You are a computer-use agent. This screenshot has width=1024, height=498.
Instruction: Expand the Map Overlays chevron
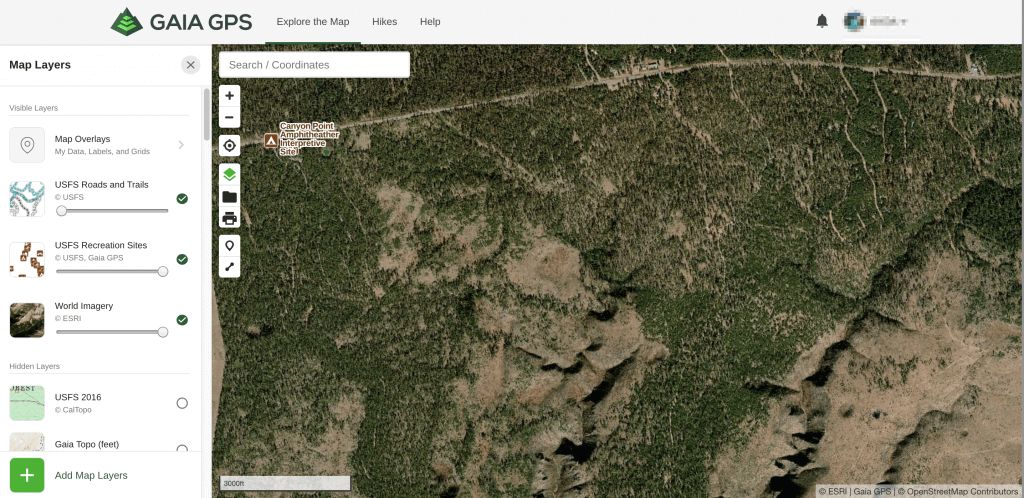click(181, 145)
